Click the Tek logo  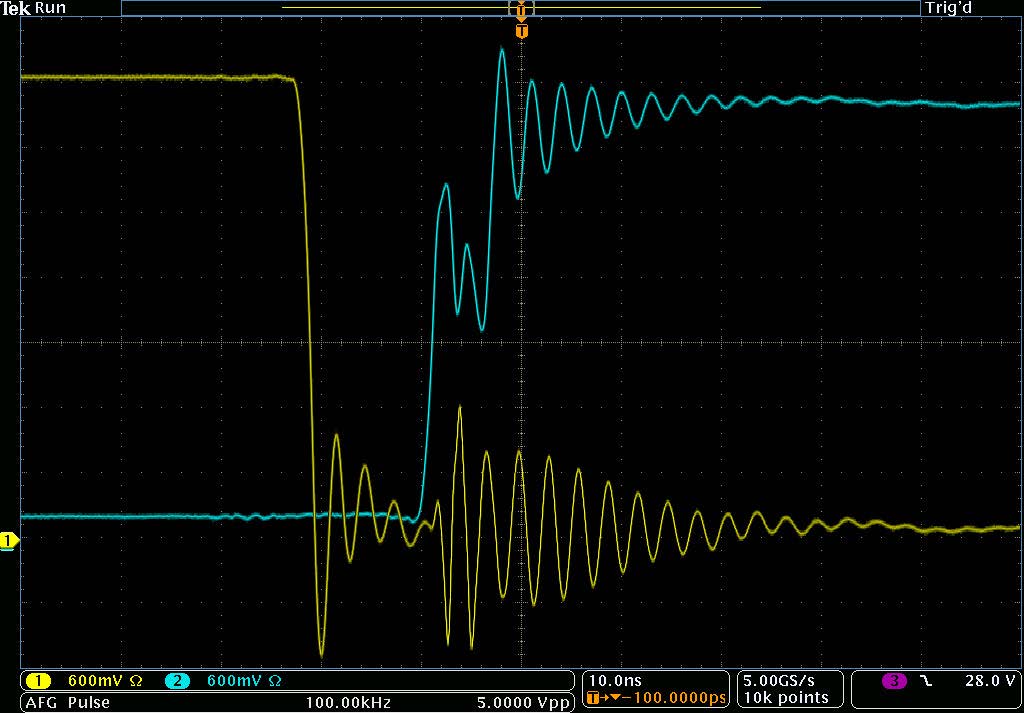coord(16,8)
